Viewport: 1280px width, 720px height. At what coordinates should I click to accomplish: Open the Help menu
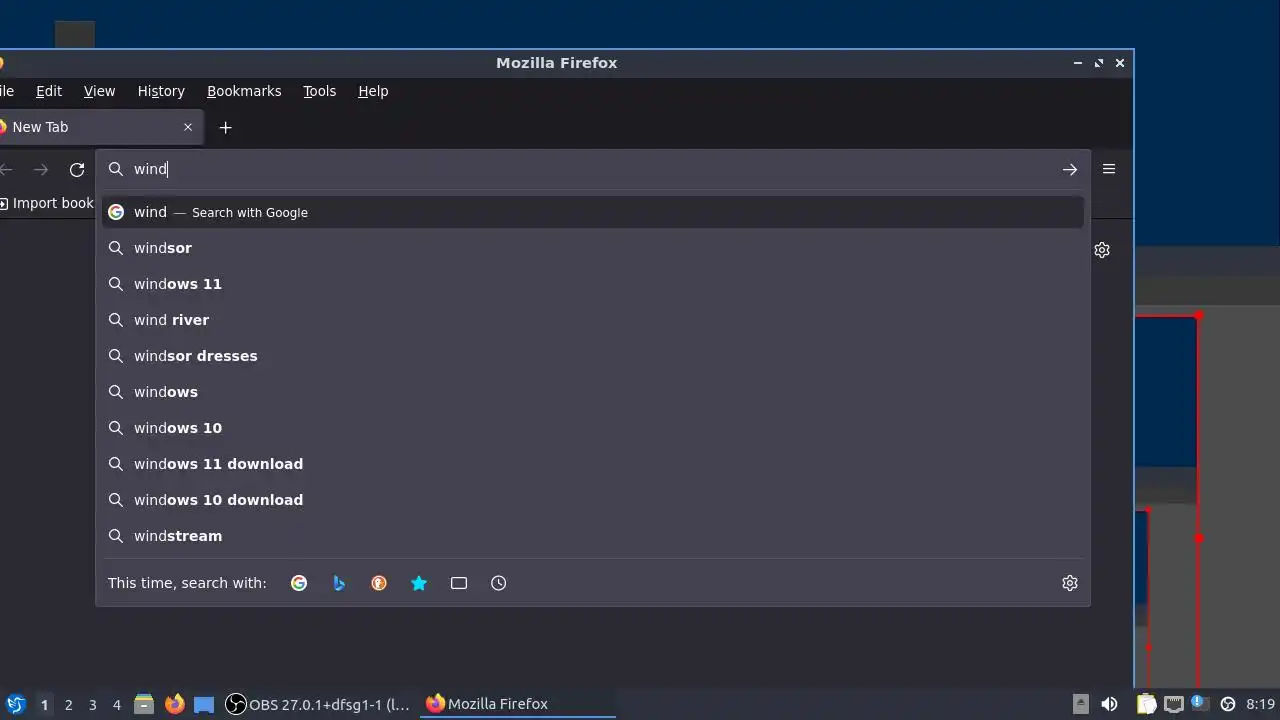(x=373, y=91)
